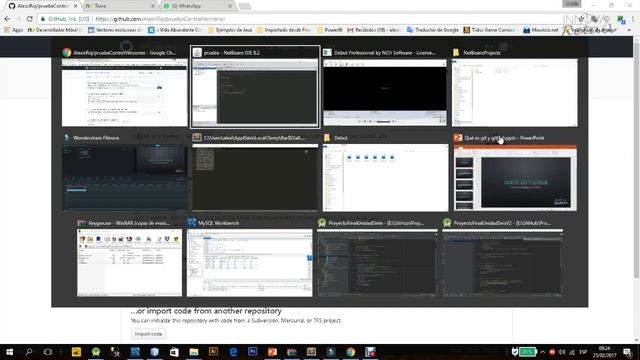This screenshot has width=640, height=360.
Task: Click the page vertical scrollbar
Action: coord(637,159)
